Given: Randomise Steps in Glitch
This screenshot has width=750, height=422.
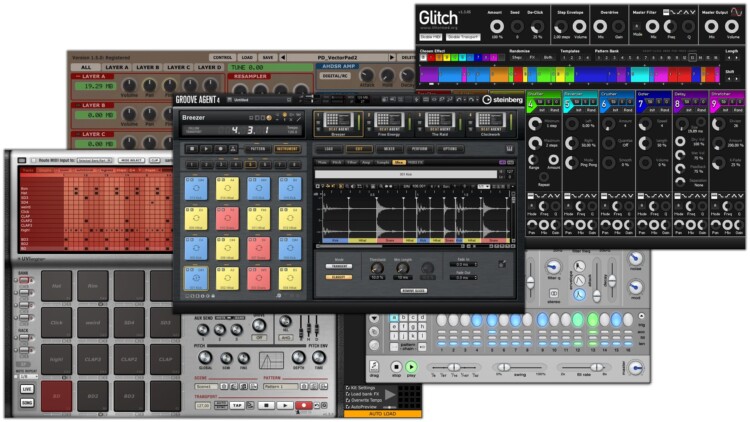Looking at the screenshot, I should [x=517, y=57].
